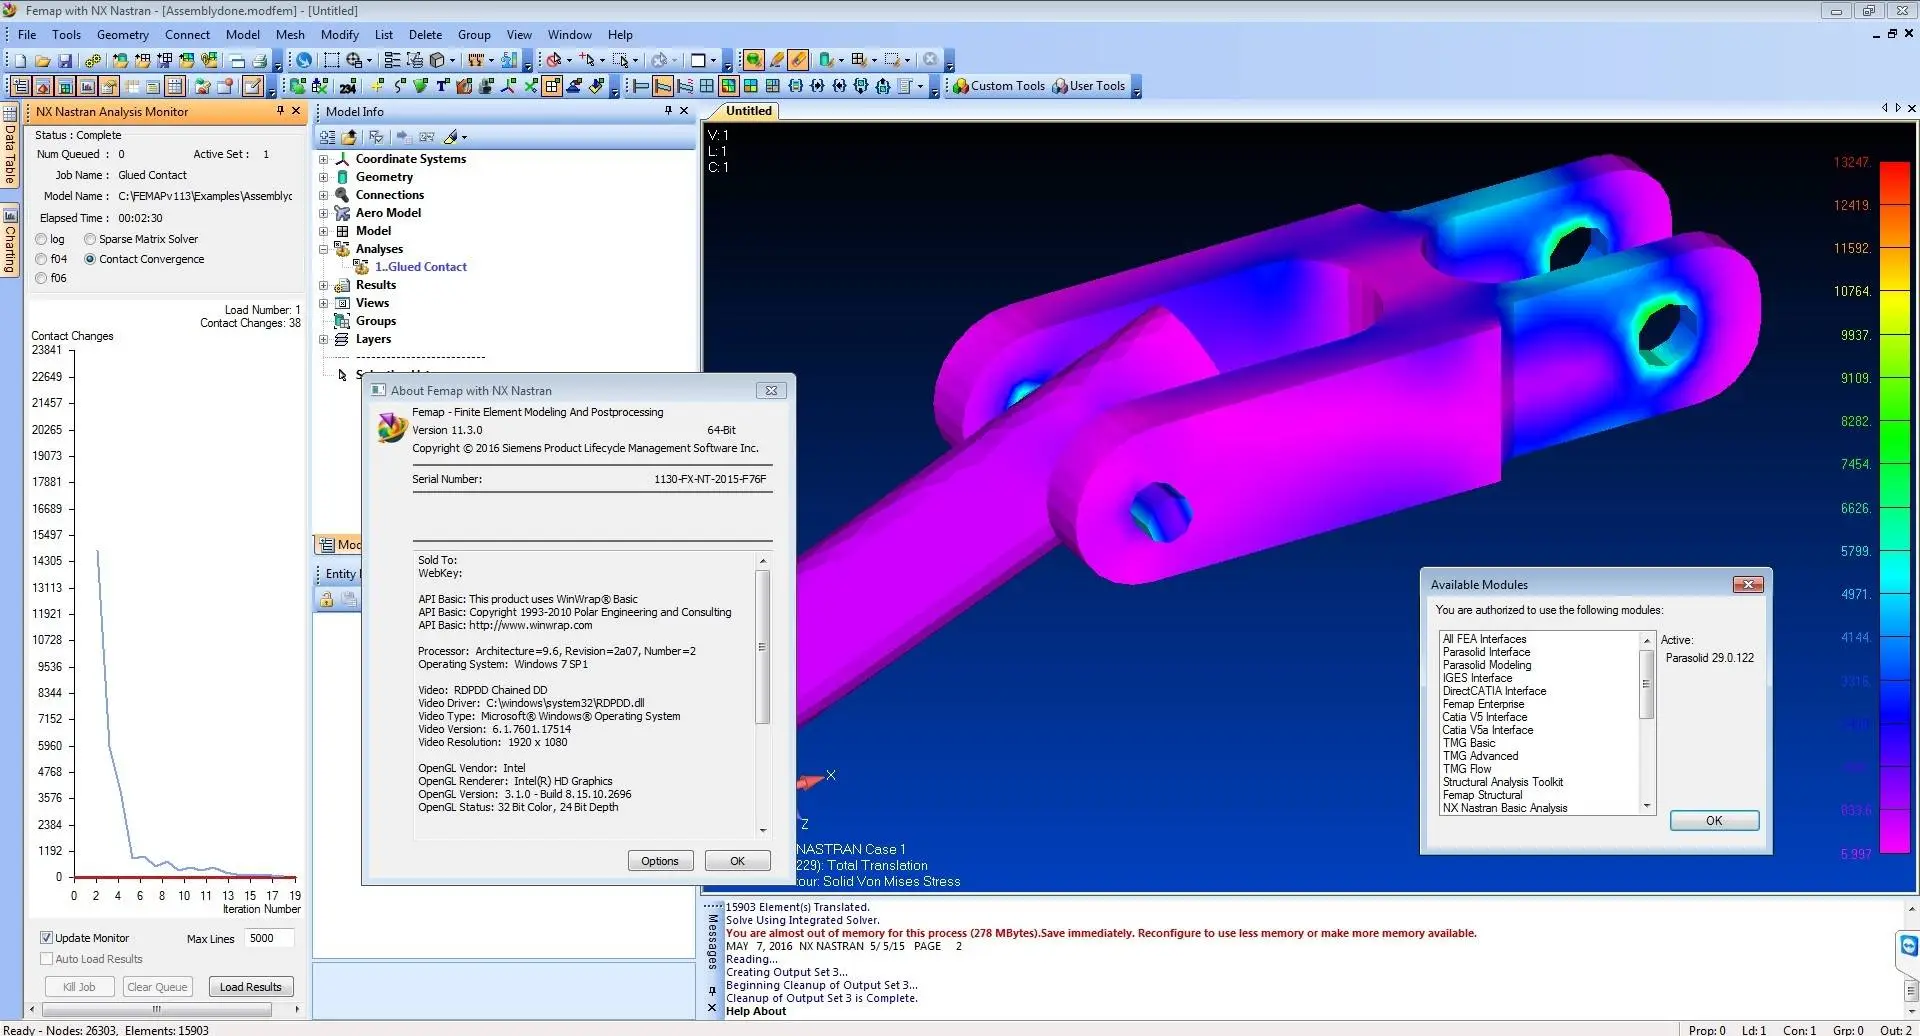The height and width of the screenshot is (1036, 1920).
Task: Expand the Views tree node
Action: [323, 303]
